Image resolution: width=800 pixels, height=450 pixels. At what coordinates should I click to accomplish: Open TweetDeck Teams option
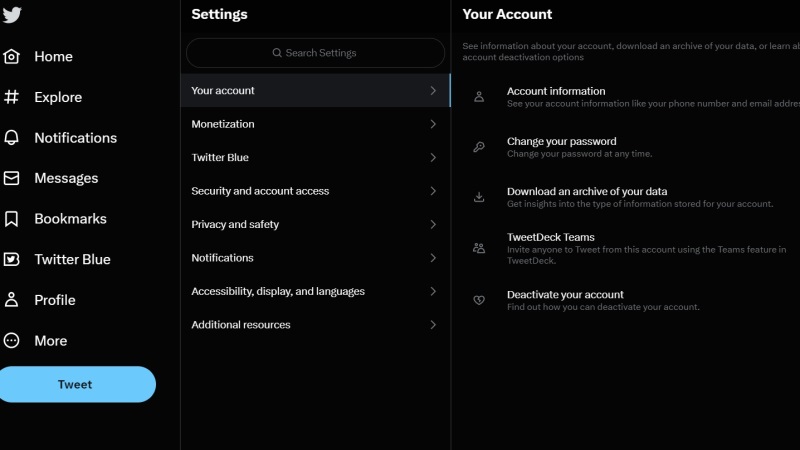(x=551, y=237)
